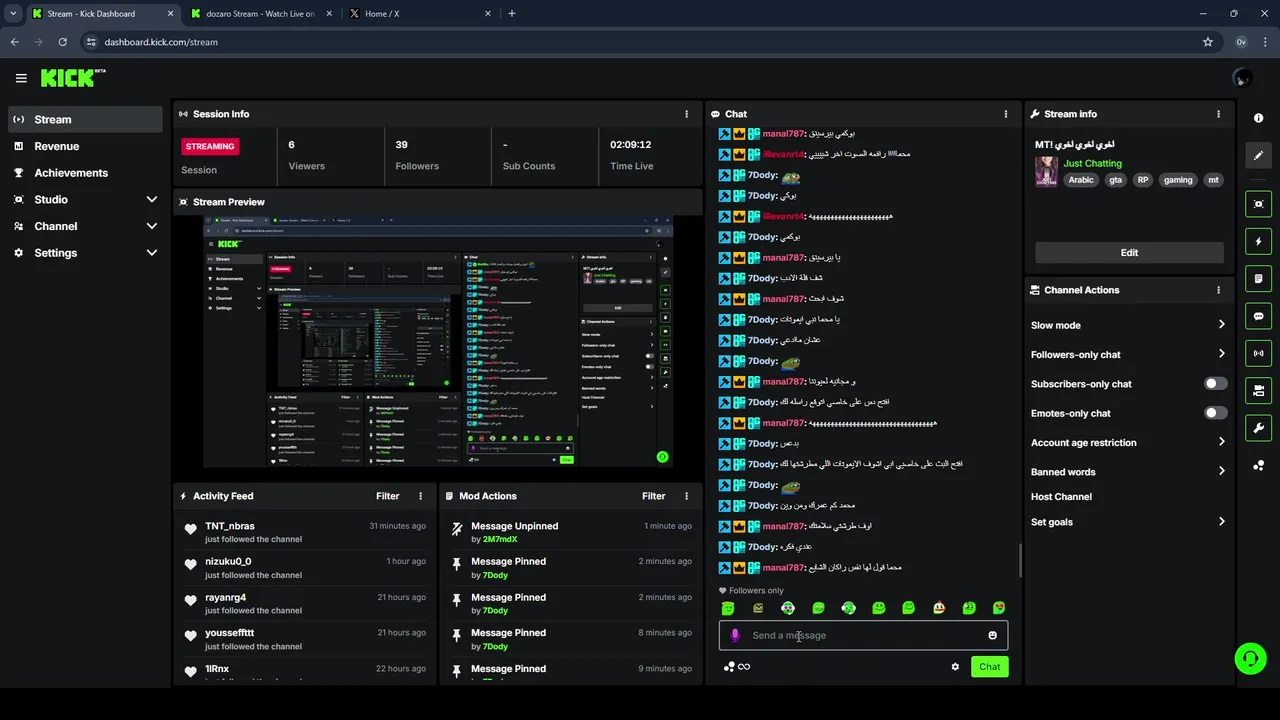Click the gaming stream tag
1280x720 pixels.
[1178, 180]
